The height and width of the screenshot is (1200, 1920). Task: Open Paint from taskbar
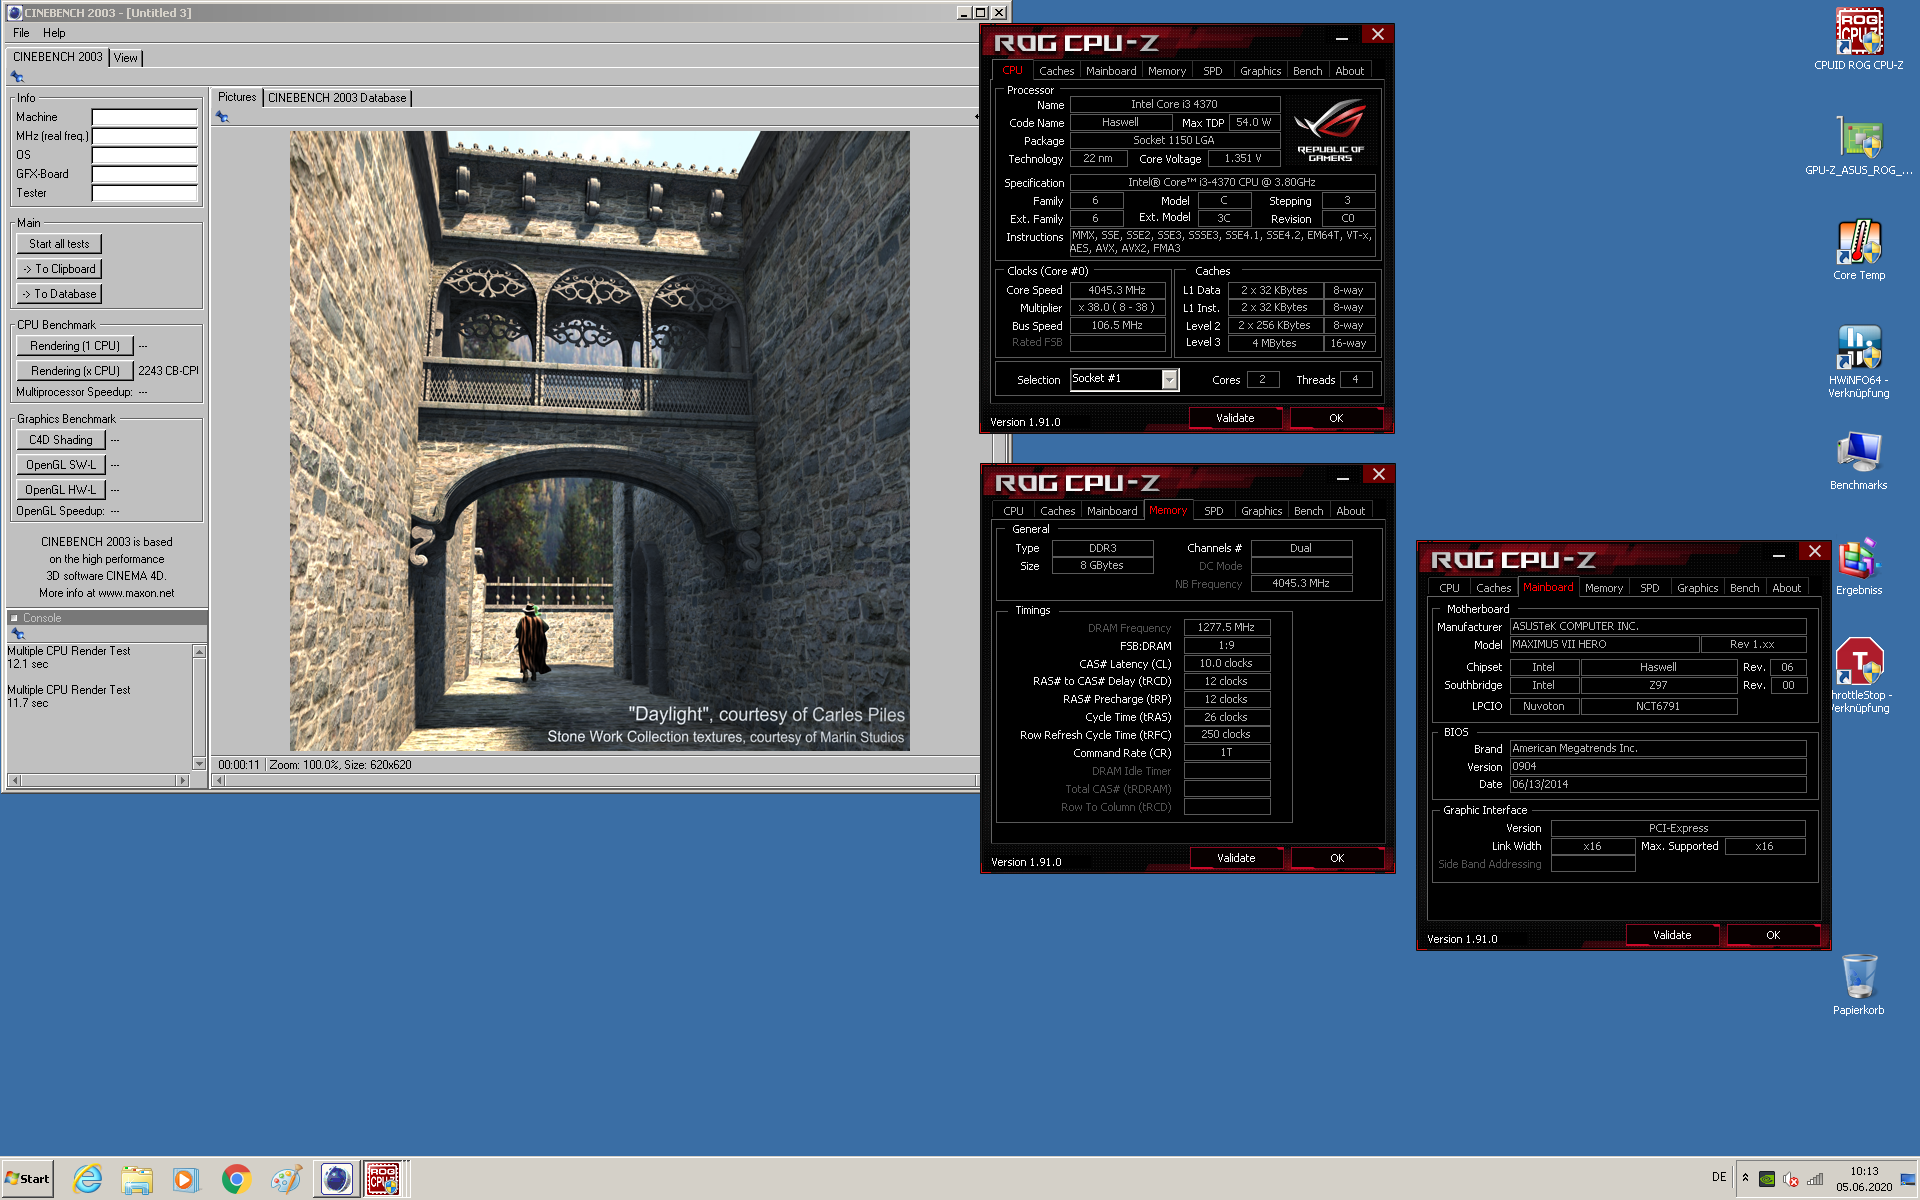click(286, 1179)
